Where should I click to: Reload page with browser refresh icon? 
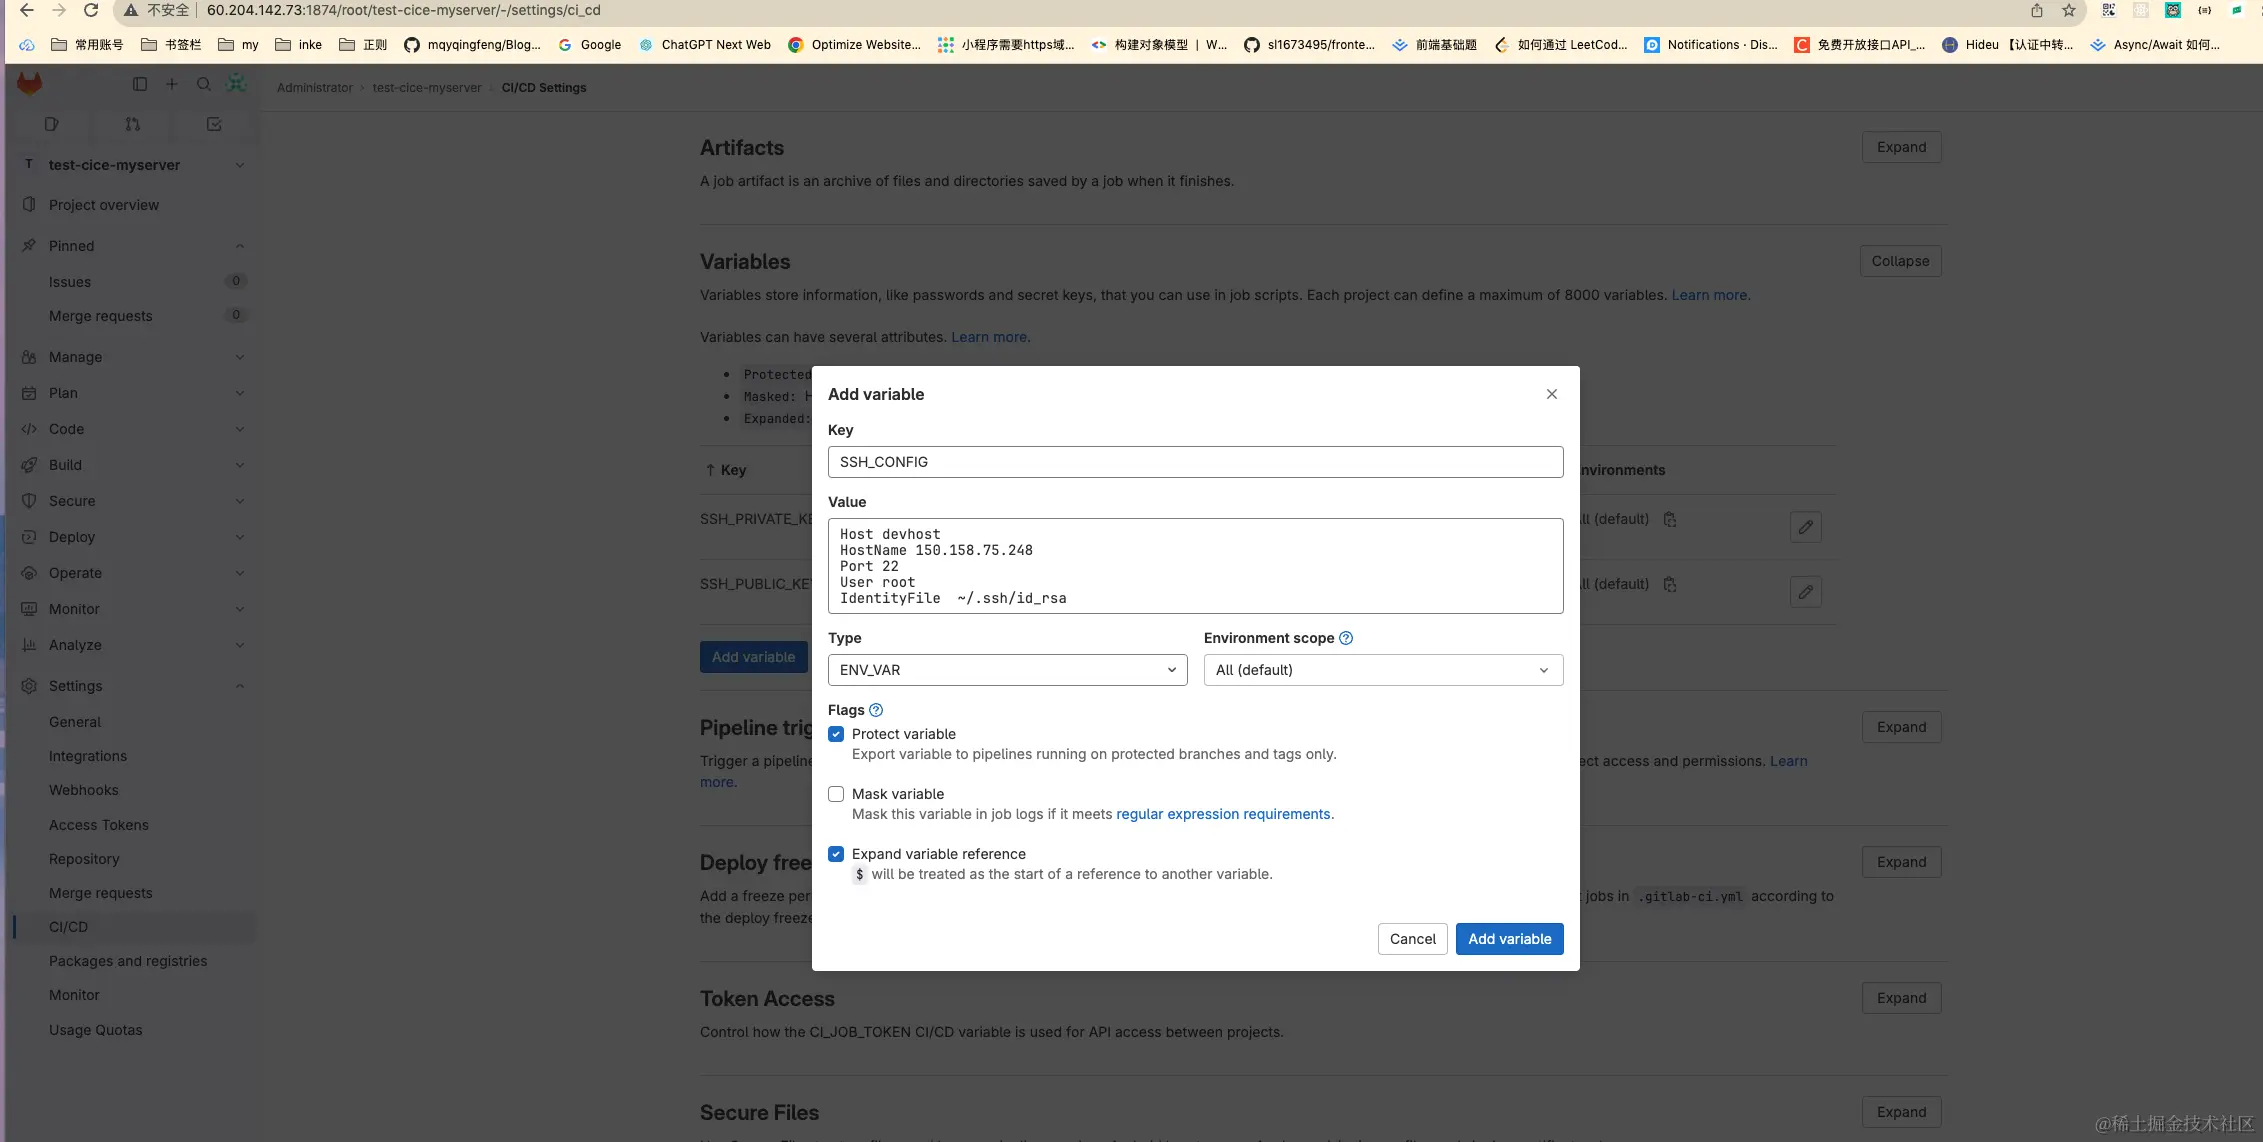91,11
